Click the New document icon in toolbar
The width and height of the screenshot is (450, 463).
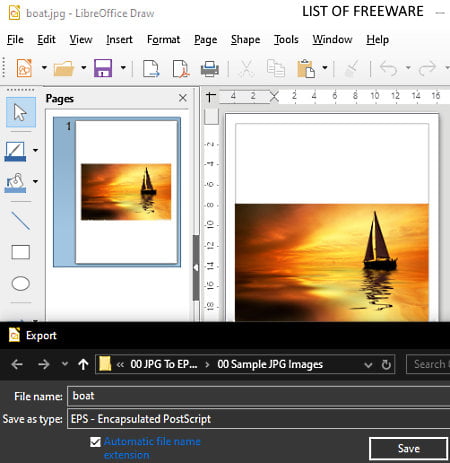[24, 68]
